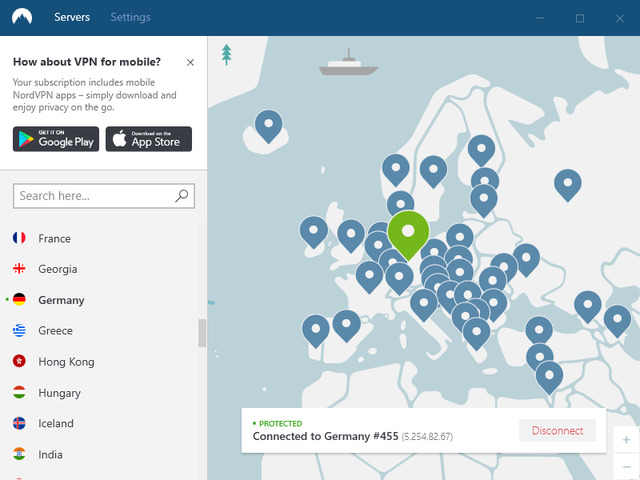Click the country list scrollbar thumb
The image size is (640, 480).
pos(202,333)
